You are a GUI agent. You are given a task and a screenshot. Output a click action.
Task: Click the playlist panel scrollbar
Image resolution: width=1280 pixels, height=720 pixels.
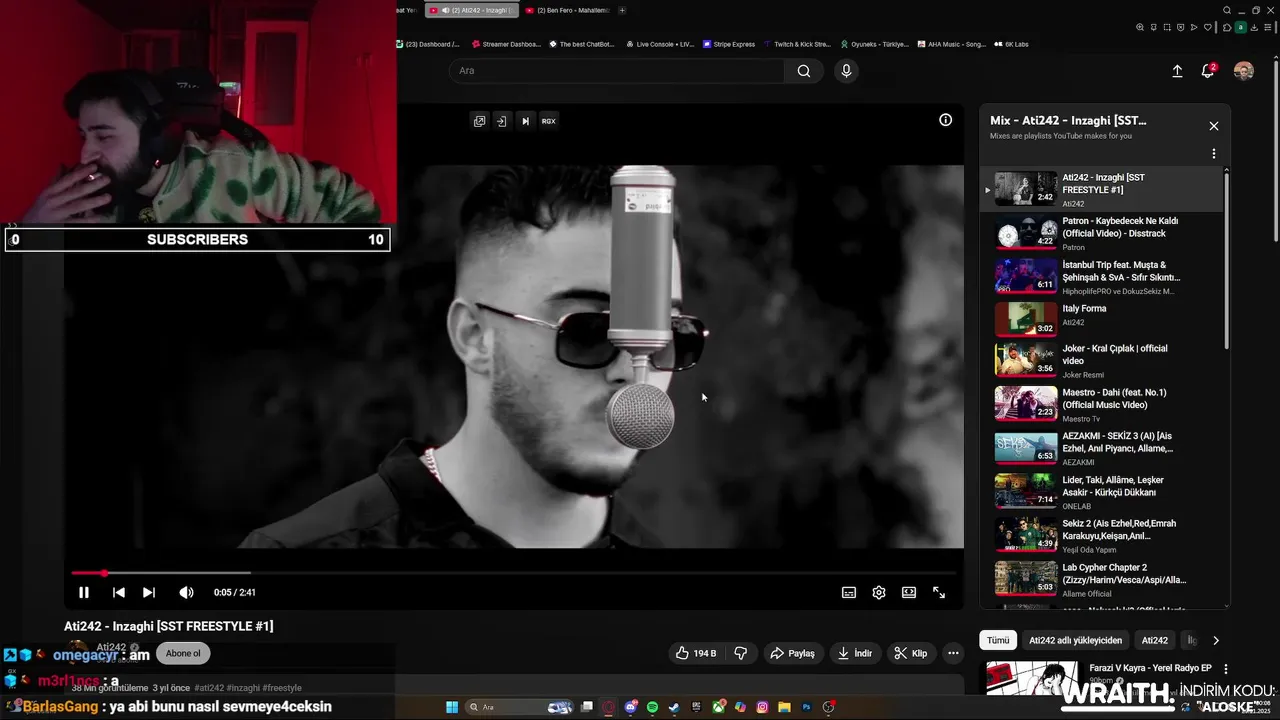tap(1227, 260)
